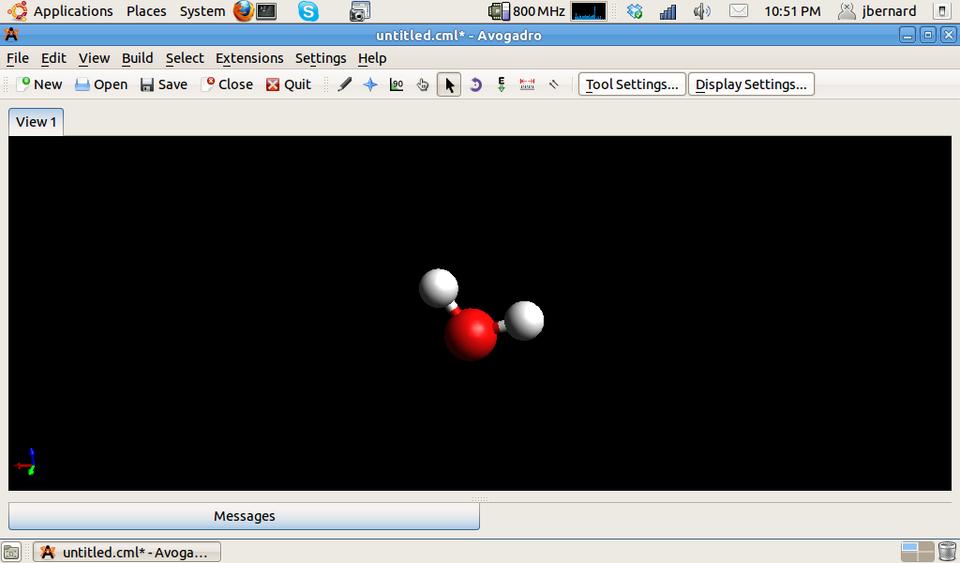Toggle the Auto Optimization tool
This screenshot has height=563, width=960.
501,85
